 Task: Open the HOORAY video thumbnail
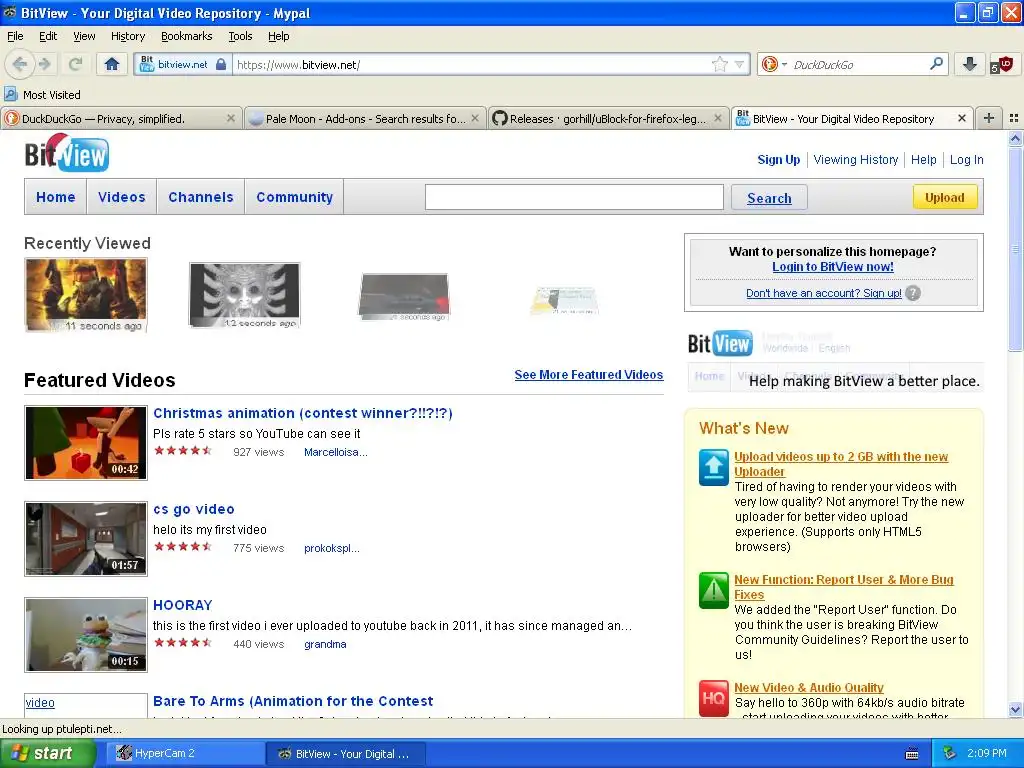click(x=86, y=635)
